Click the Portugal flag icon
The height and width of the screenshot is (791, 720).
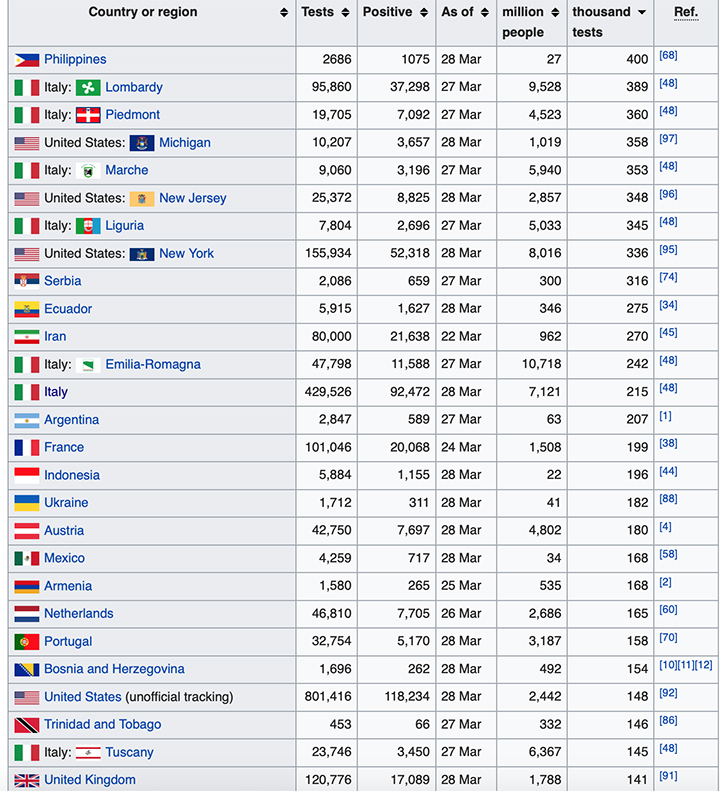pos(27,642)
